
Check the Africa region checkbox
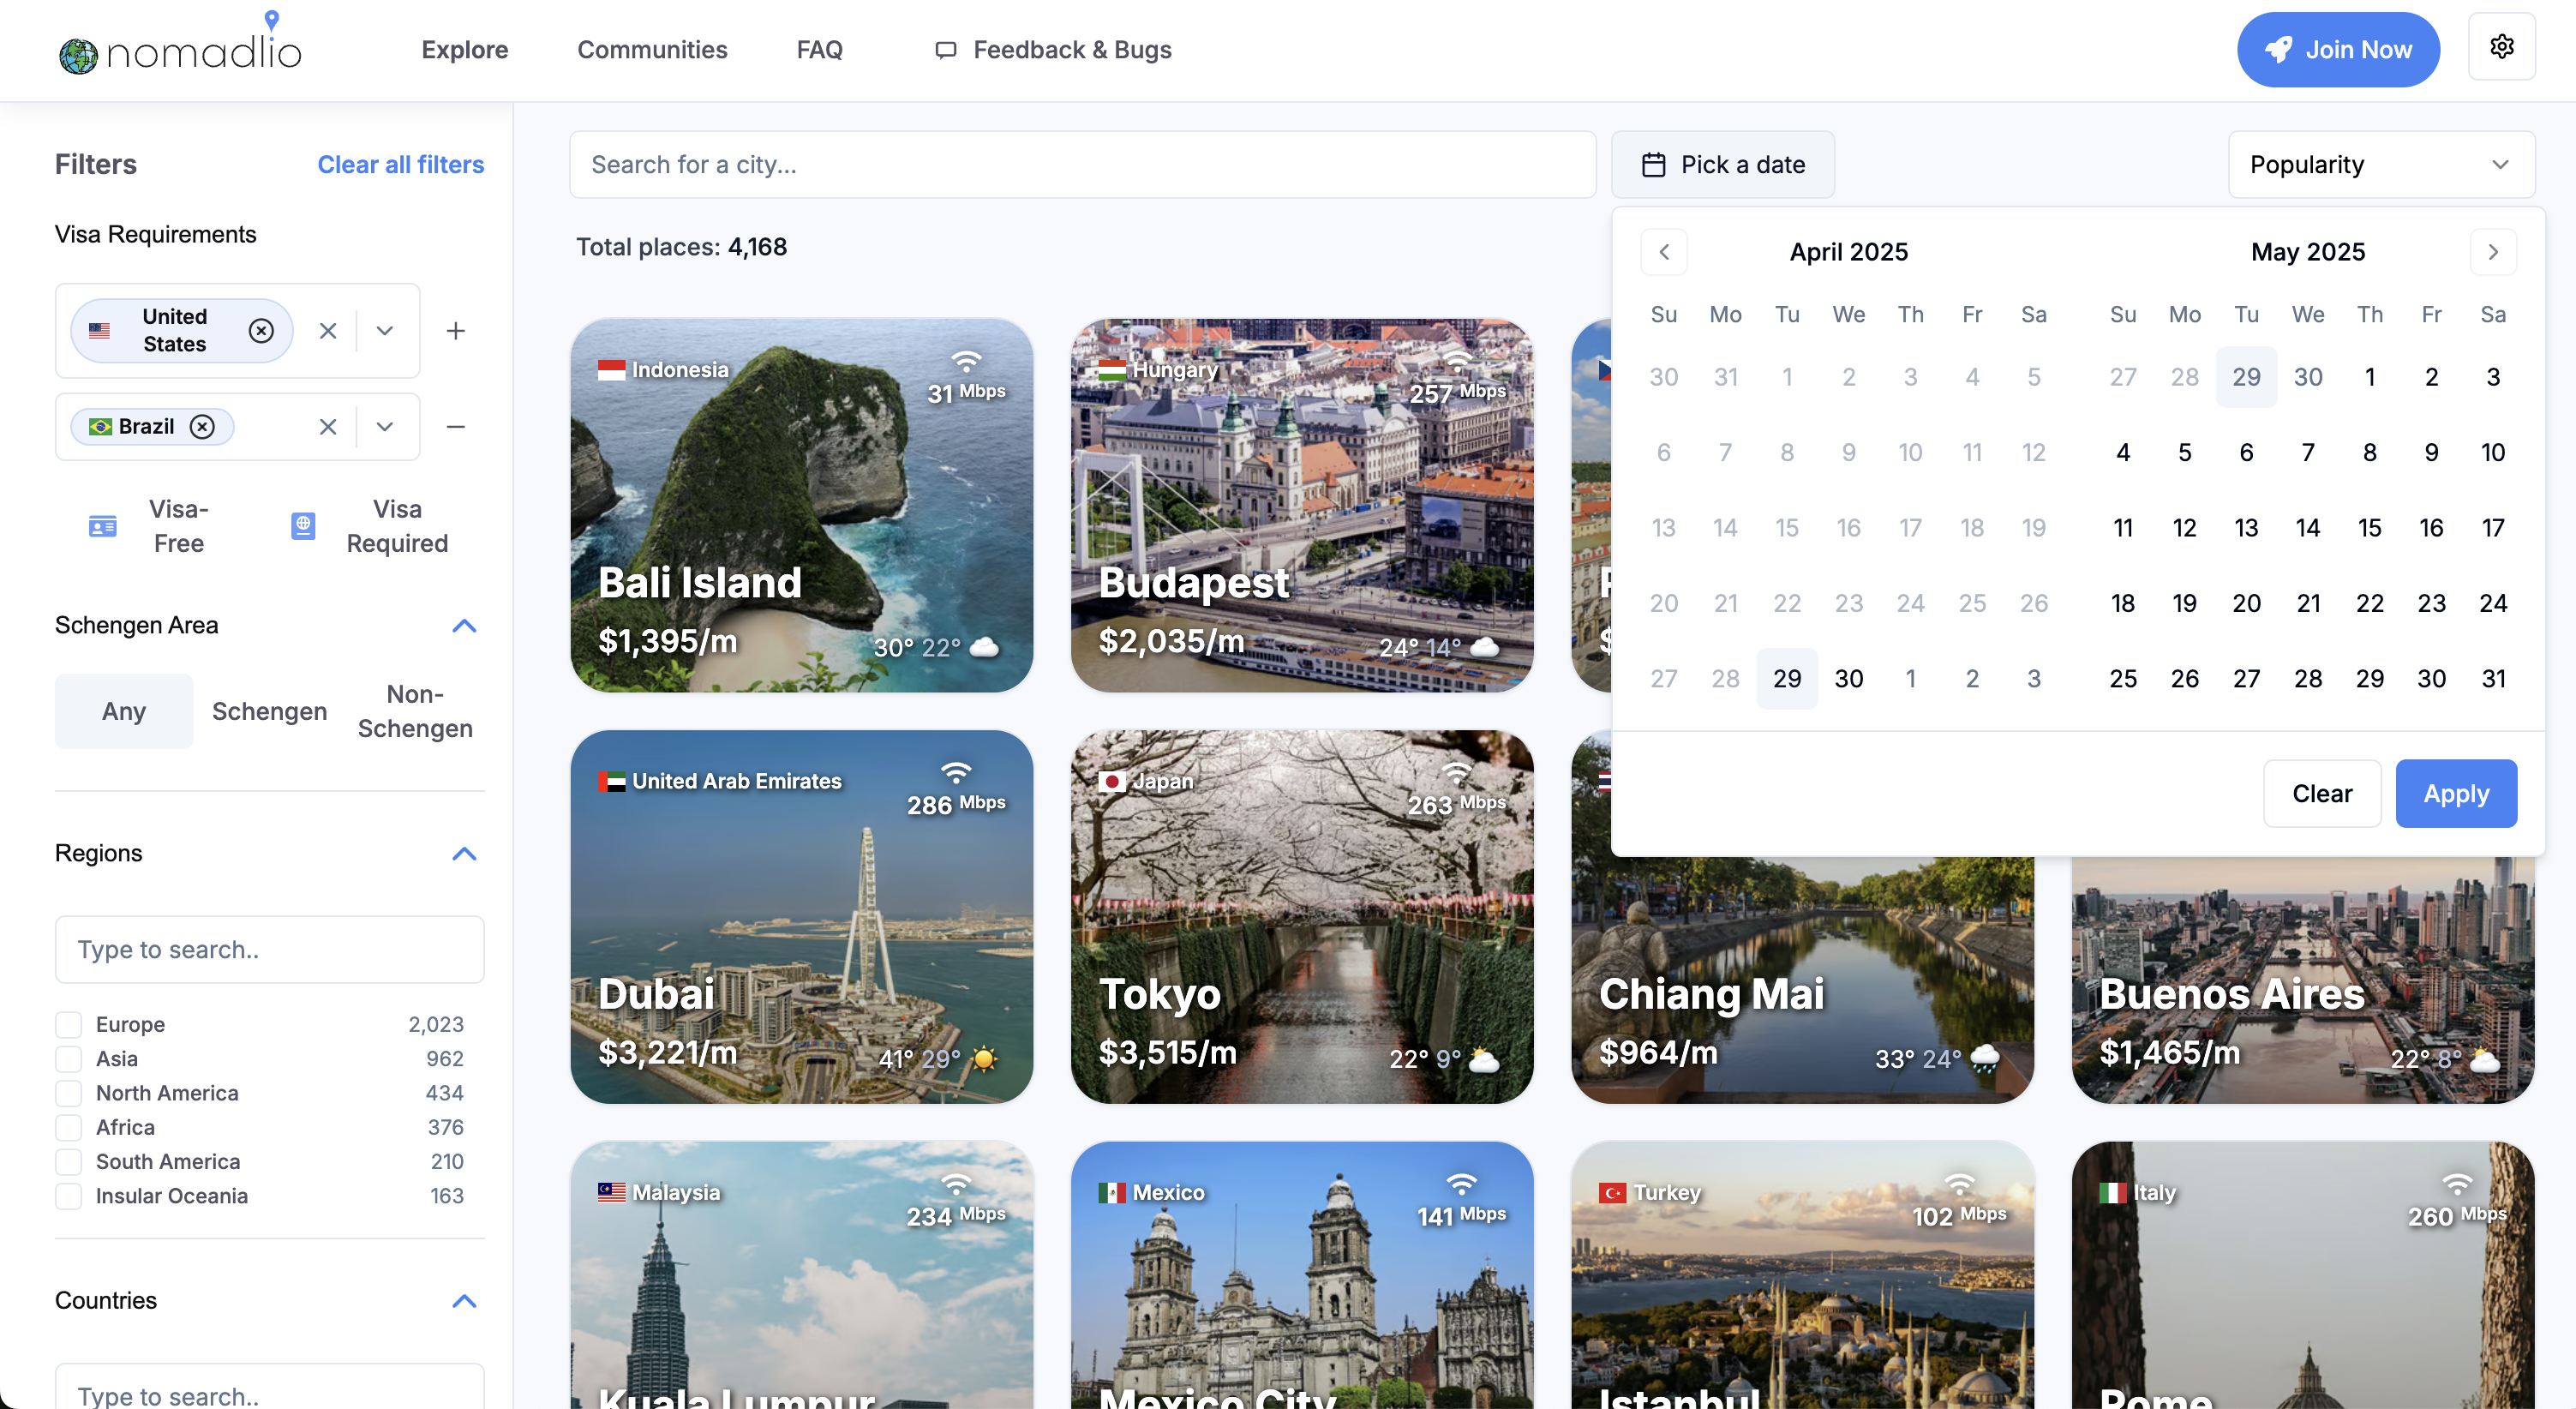tap(69, 1128)
